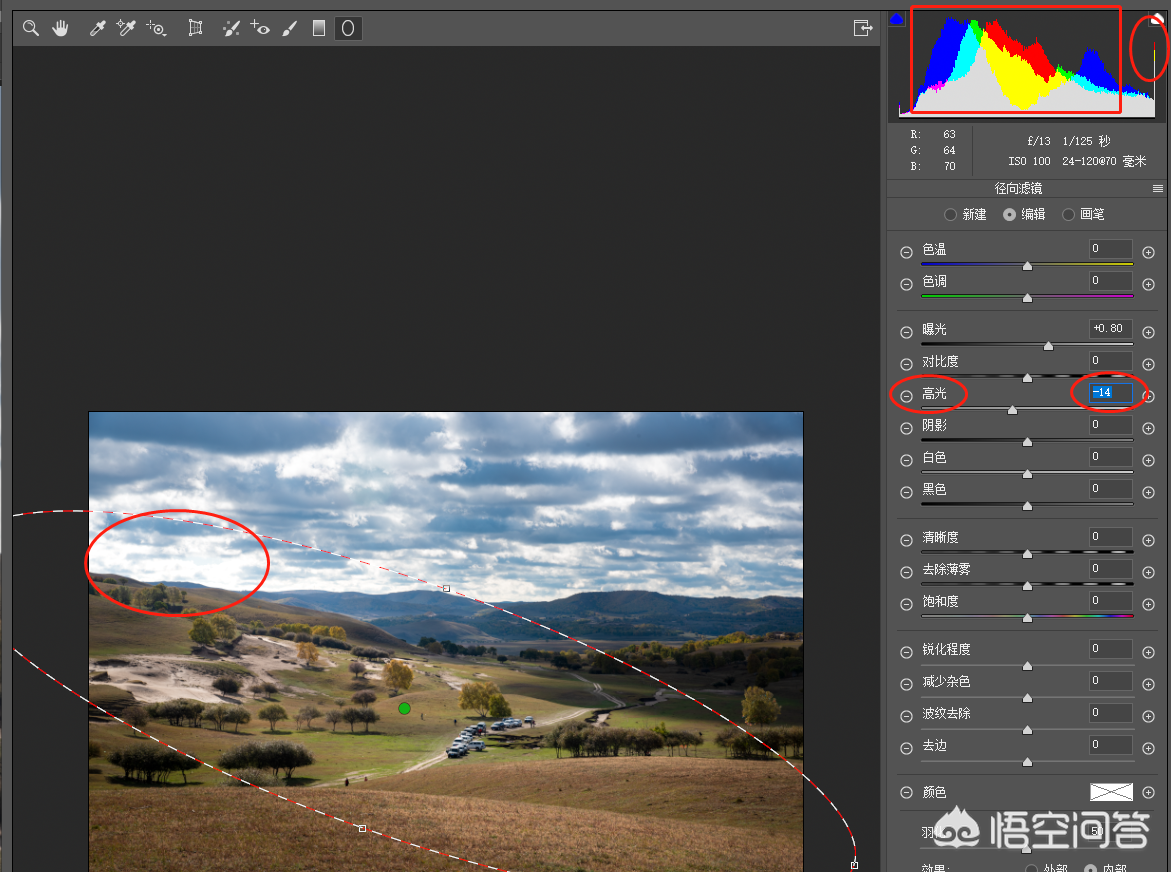Select the Red Eye Removal tool

click(x=260, y=28)
